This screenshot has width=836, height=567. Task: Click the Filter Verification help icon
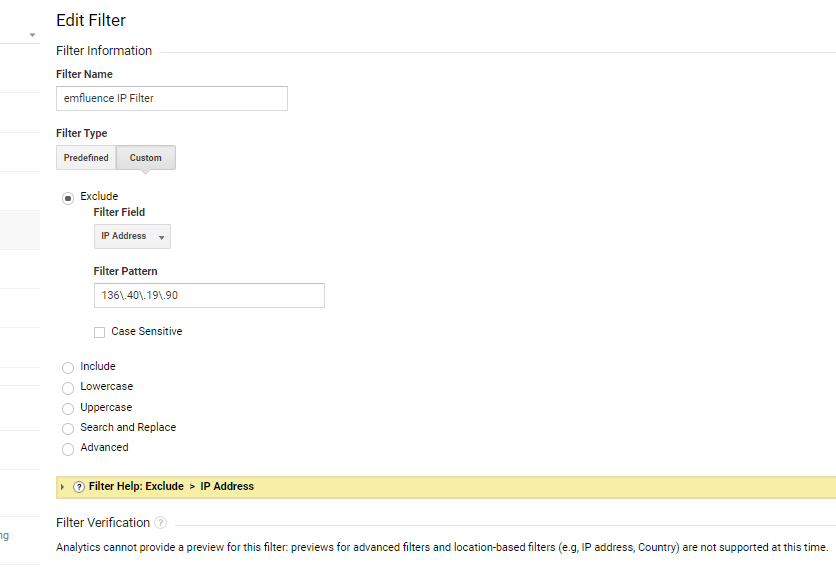[x=160, y=523]
